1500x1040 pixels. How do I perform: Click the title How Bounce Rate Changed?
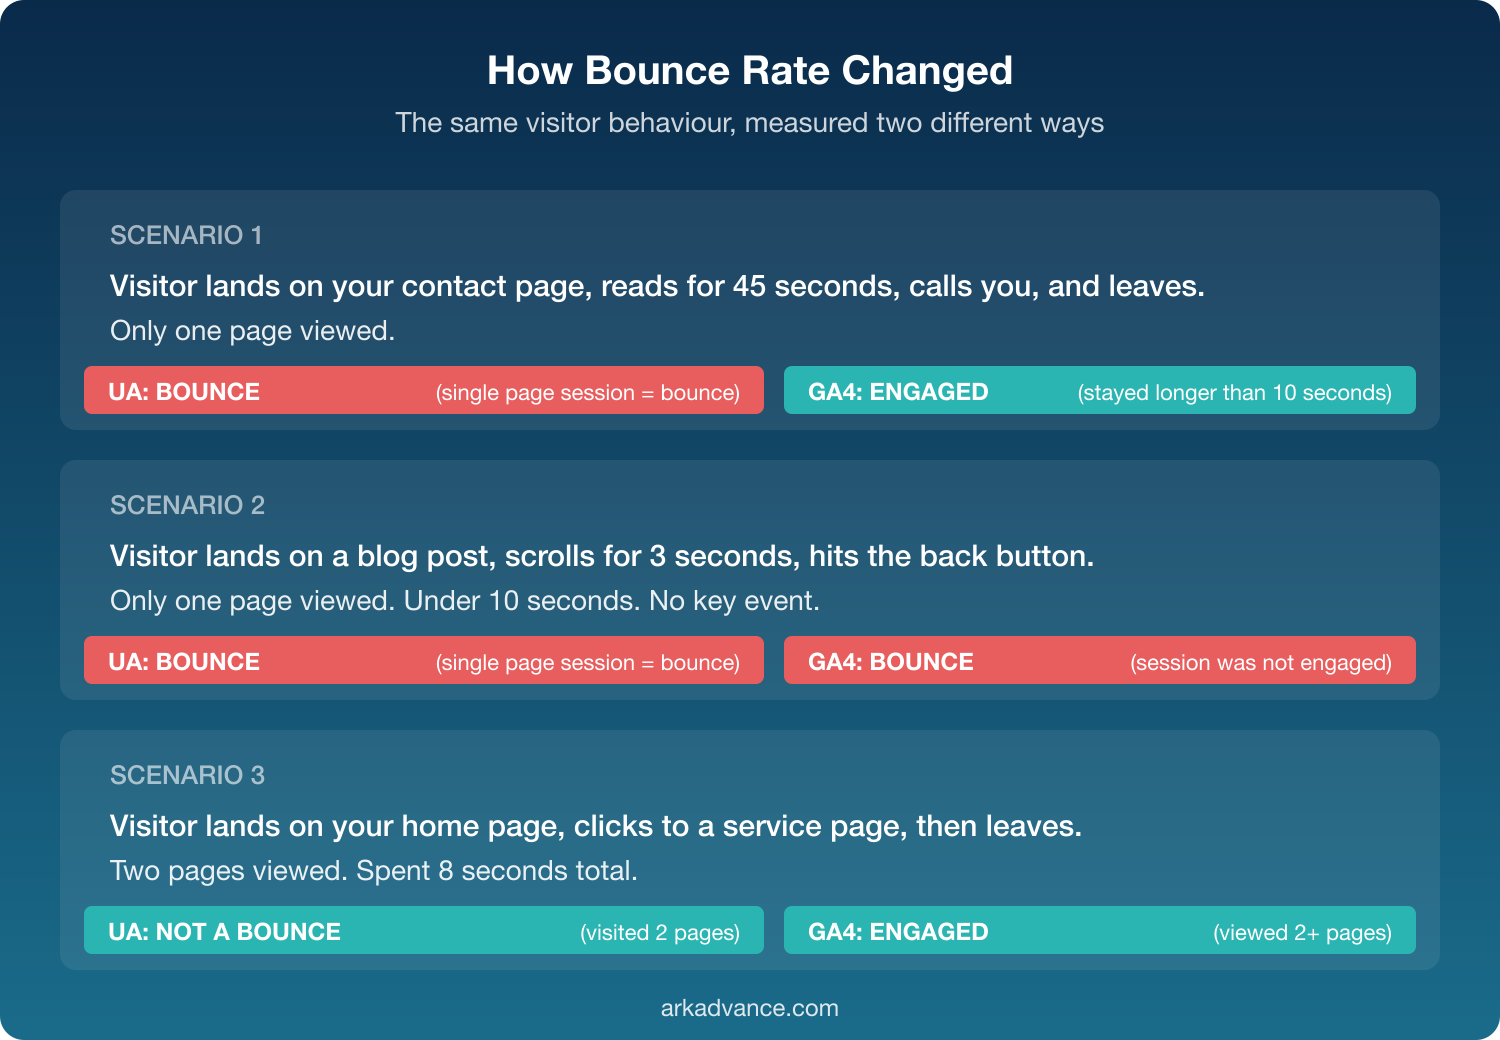750,71
